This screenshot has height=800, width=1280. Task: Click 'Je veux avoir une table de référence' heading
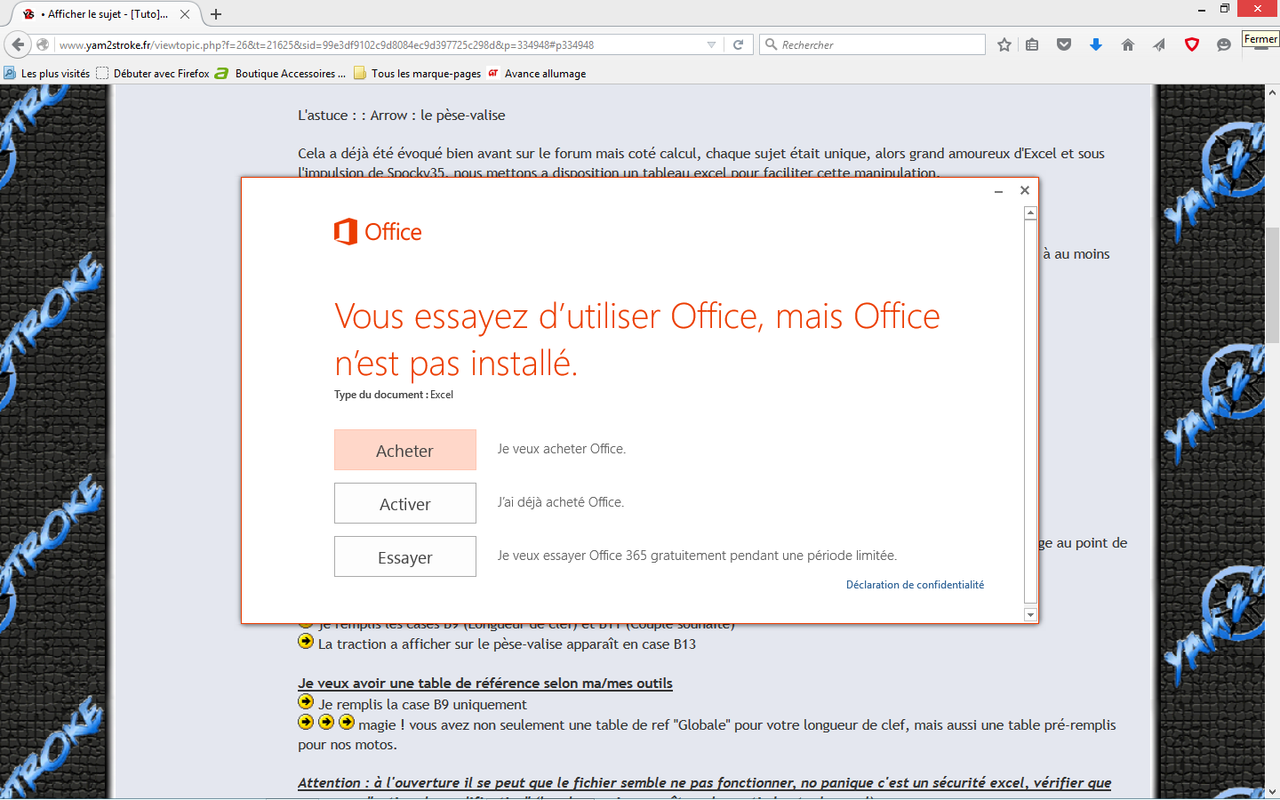click(x=485, y=684)
